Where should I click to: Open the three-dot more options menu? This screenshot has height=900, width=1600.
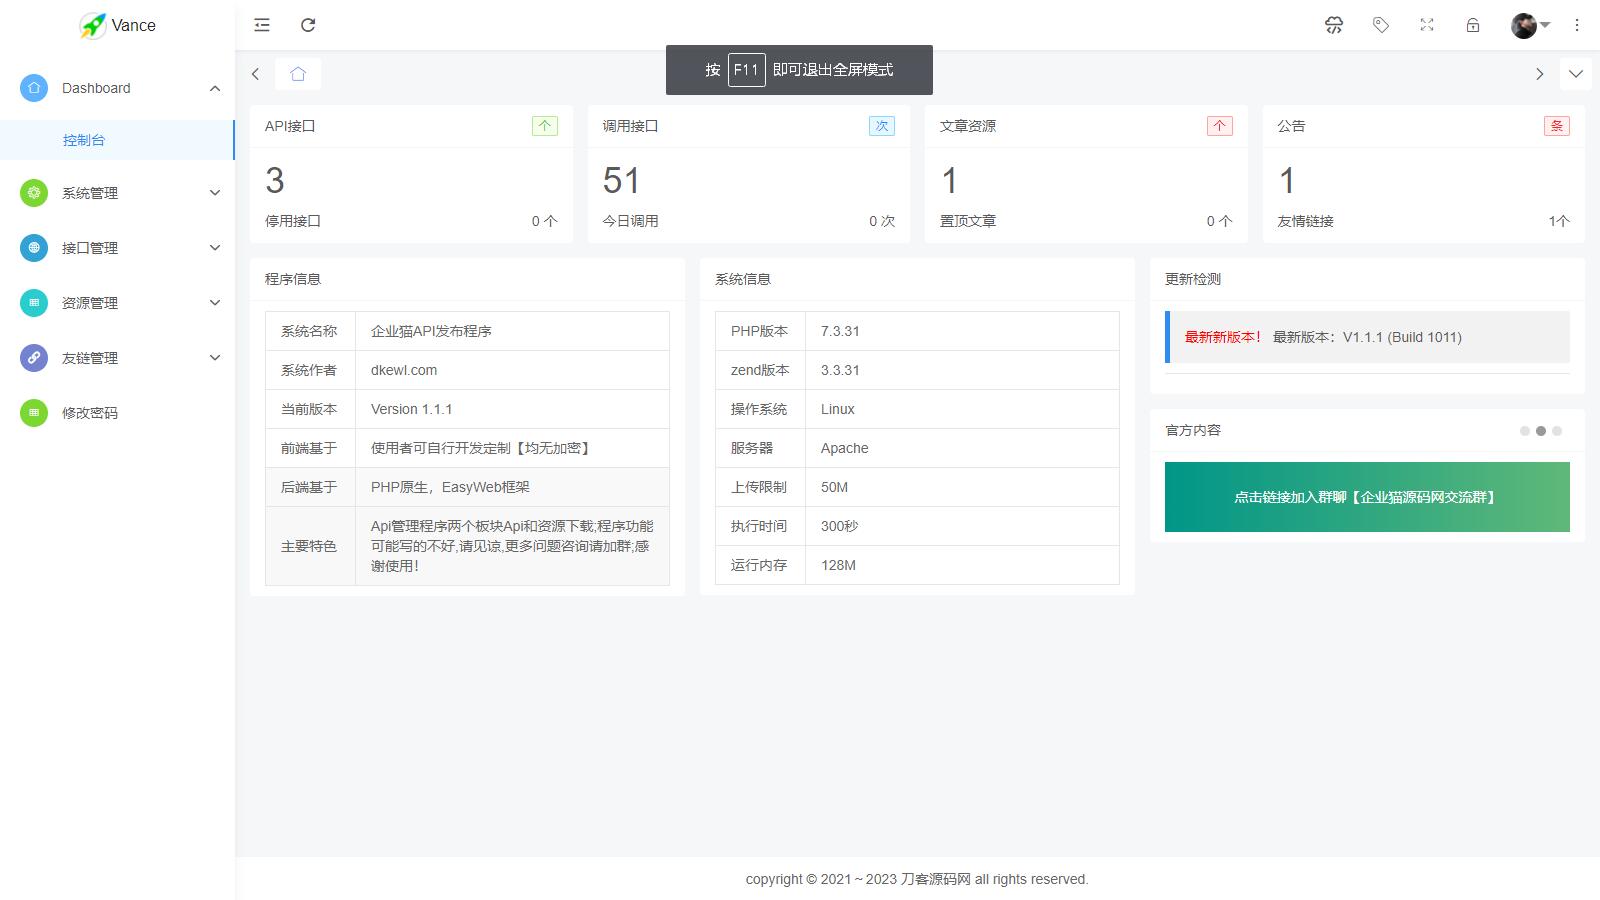pyautogui.click(x=1576, y=25)
